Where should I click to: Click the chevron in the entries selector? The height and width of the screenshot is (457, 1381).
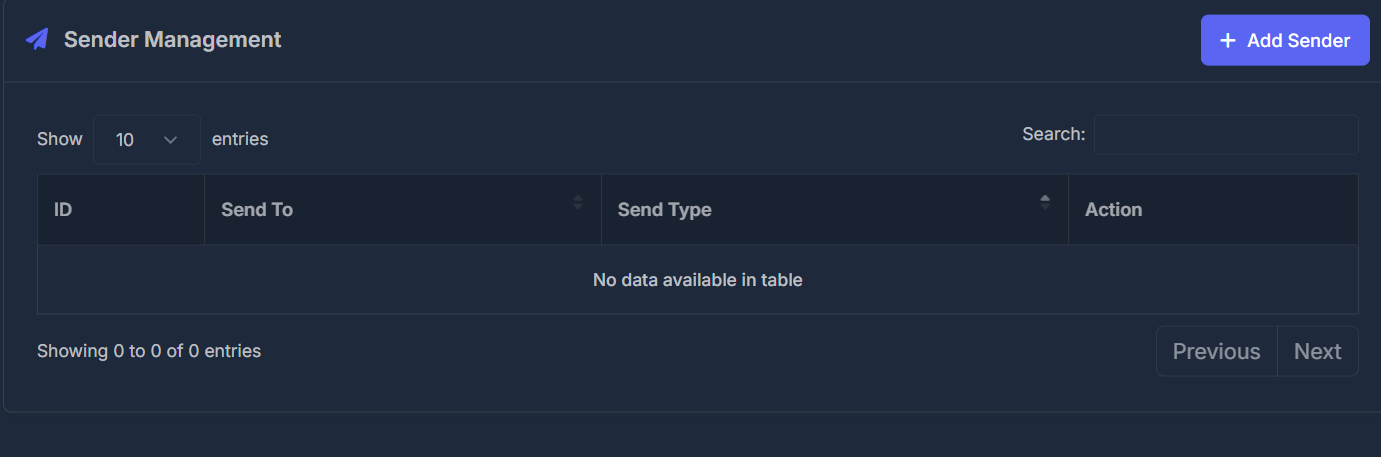coord(170,140)
